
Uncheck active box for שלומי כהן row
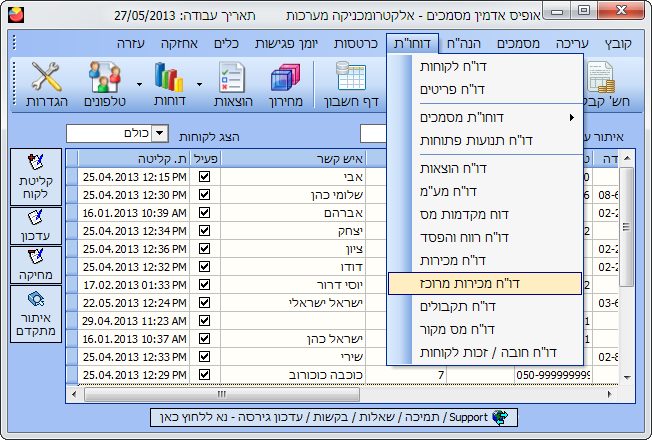point(204,195)
